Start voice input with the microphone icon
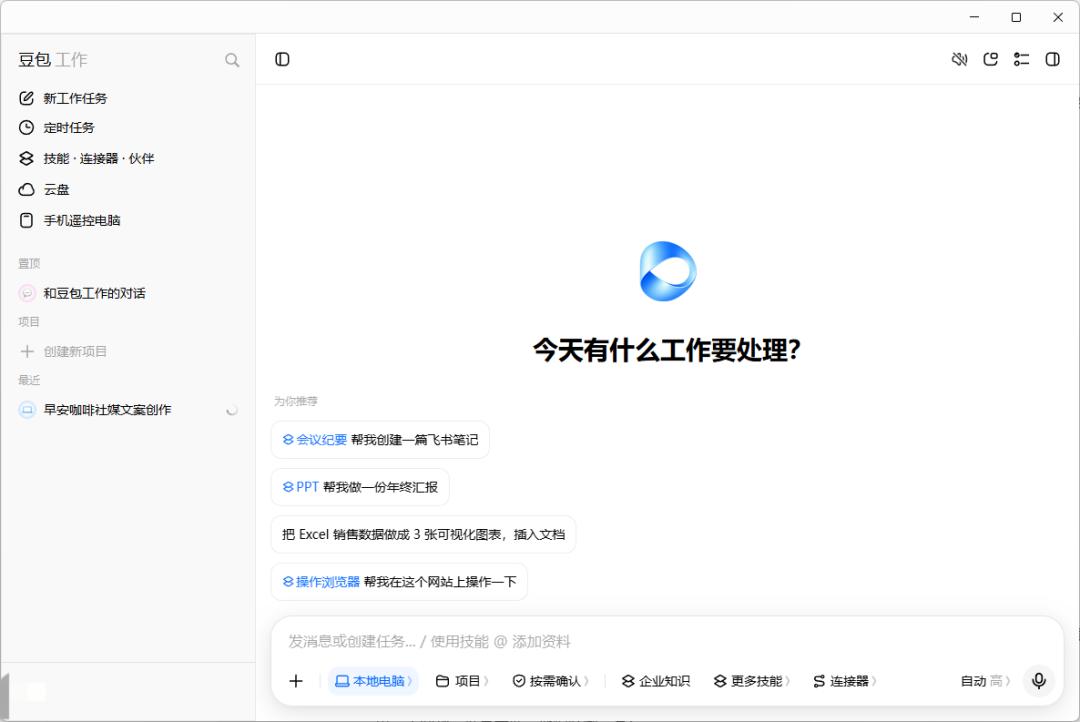The width and height of the screenshot is (1080, 722). pyautogui.click(x=1039, y=681)
